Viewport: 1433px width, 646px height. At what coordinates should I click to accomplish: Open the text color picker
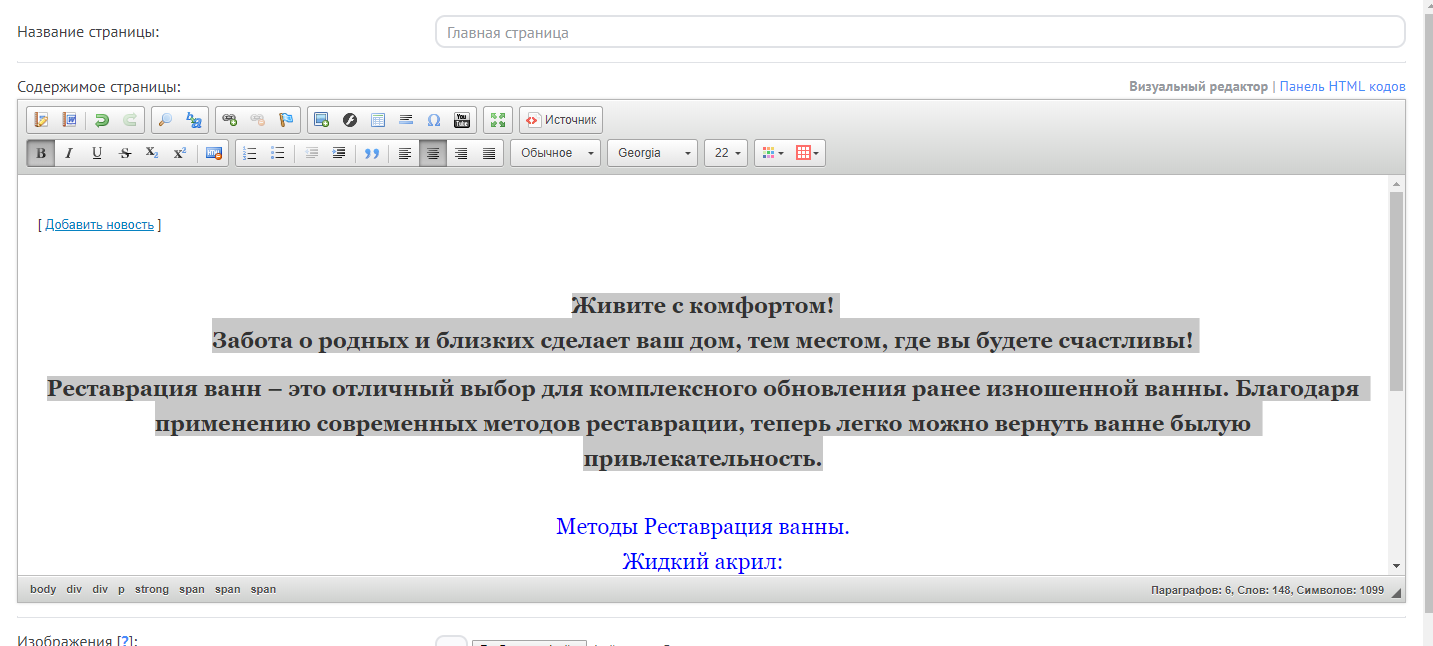pos(772,153)
